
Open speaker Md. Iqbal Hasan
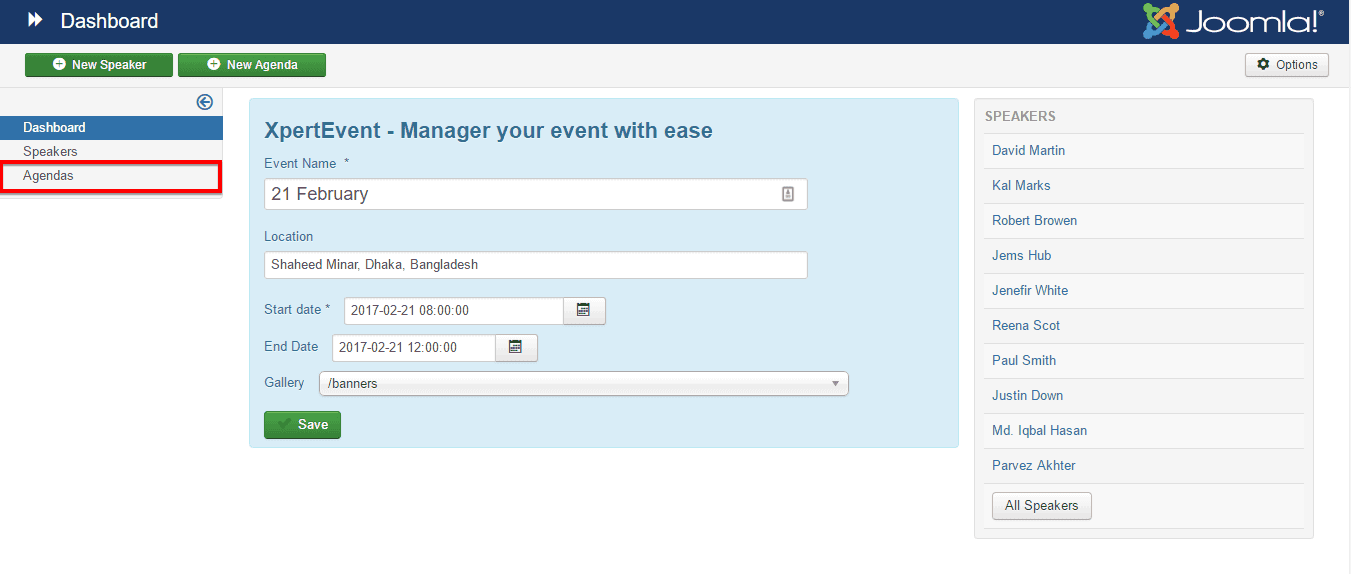click(x=1039, y=431)
